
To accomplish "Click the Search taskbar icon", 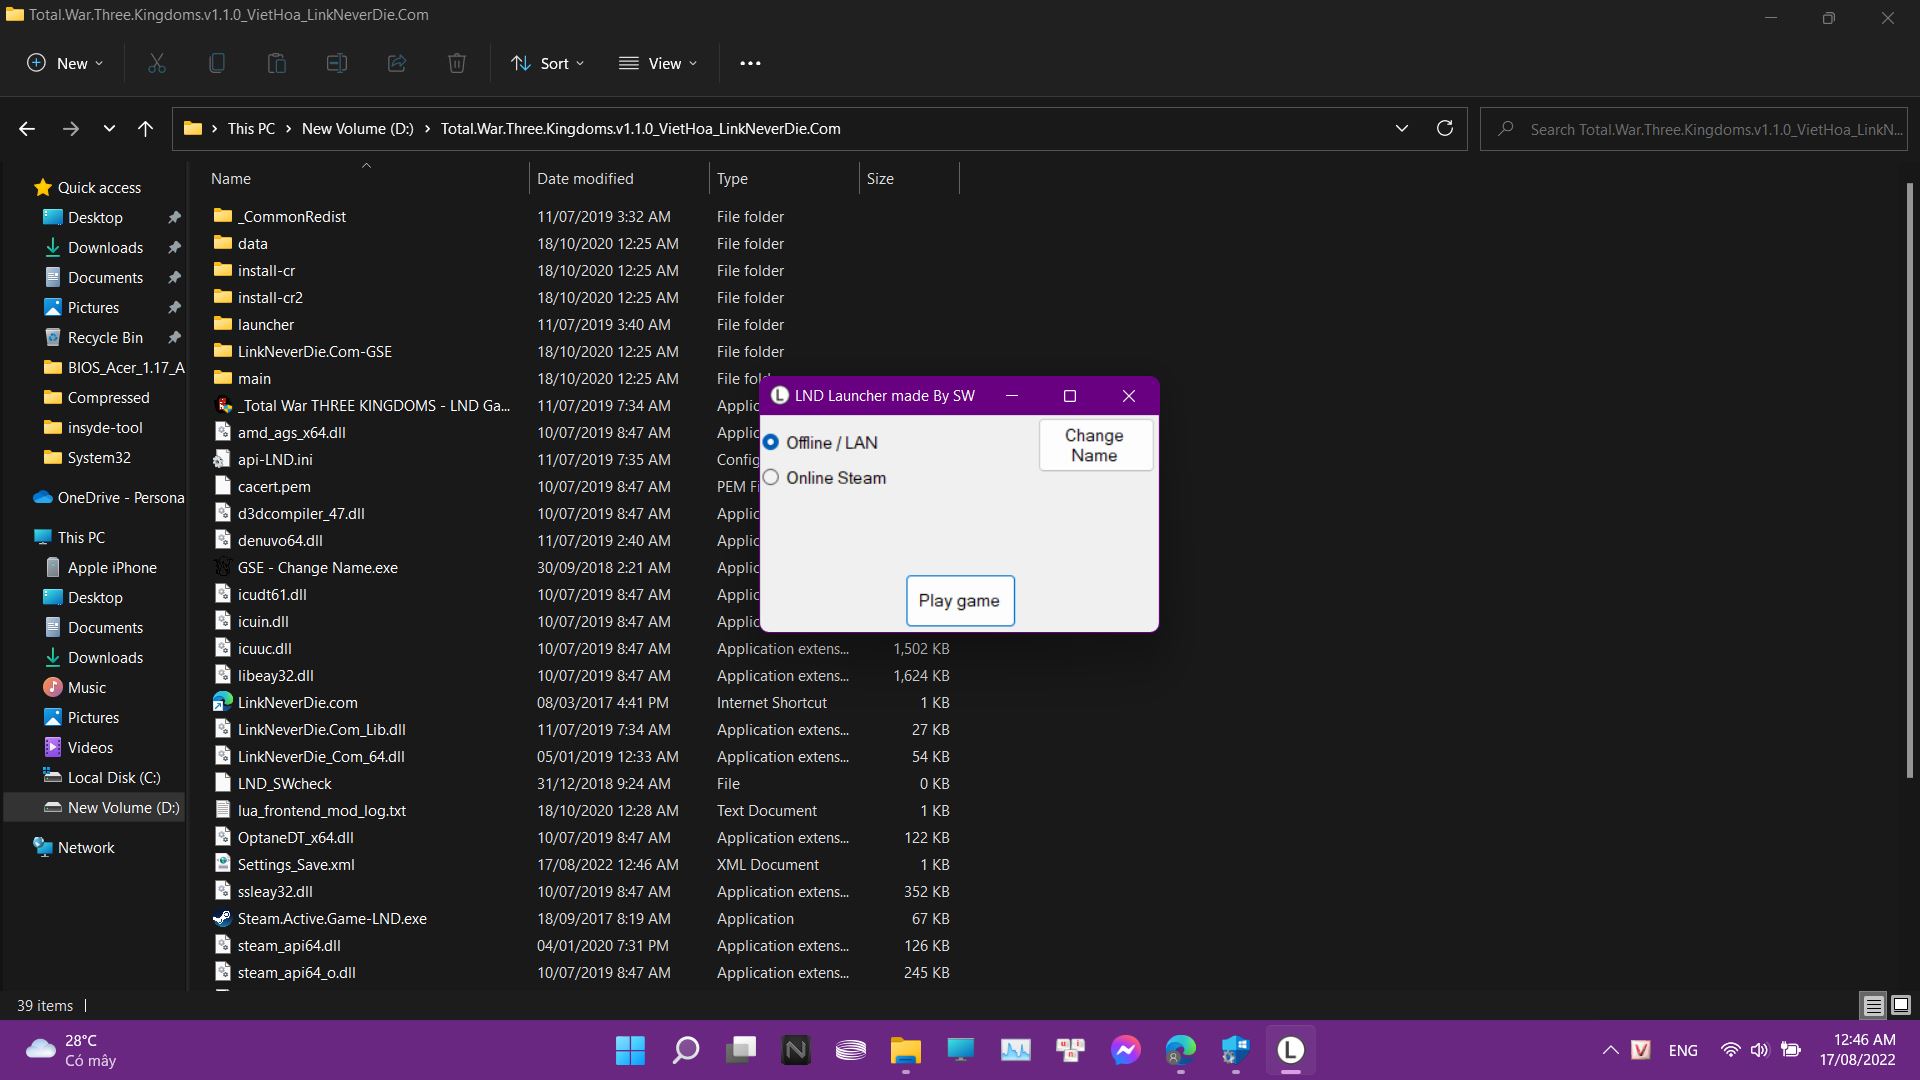I will (687, 1051).
